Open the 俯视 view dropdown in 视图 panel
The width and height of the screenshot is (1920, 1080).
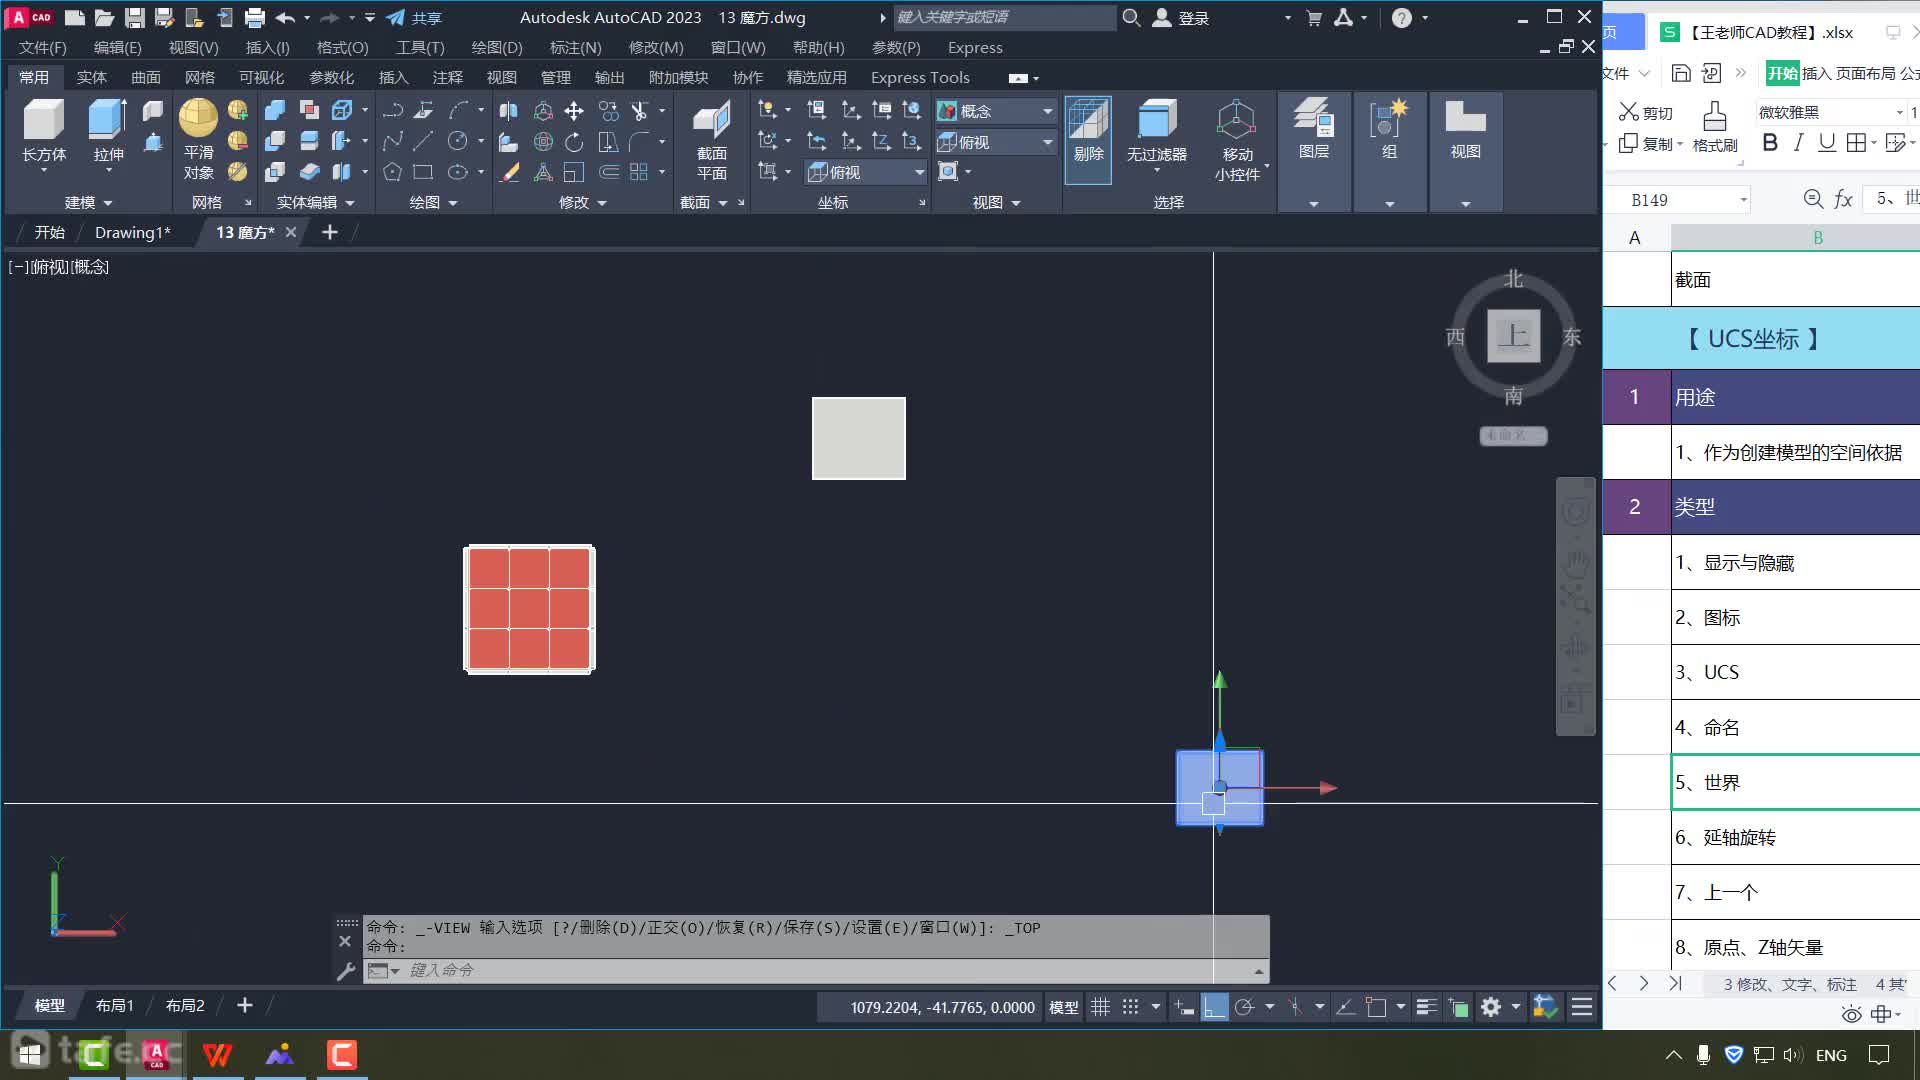pyautogui.click(x=995, y=142)
